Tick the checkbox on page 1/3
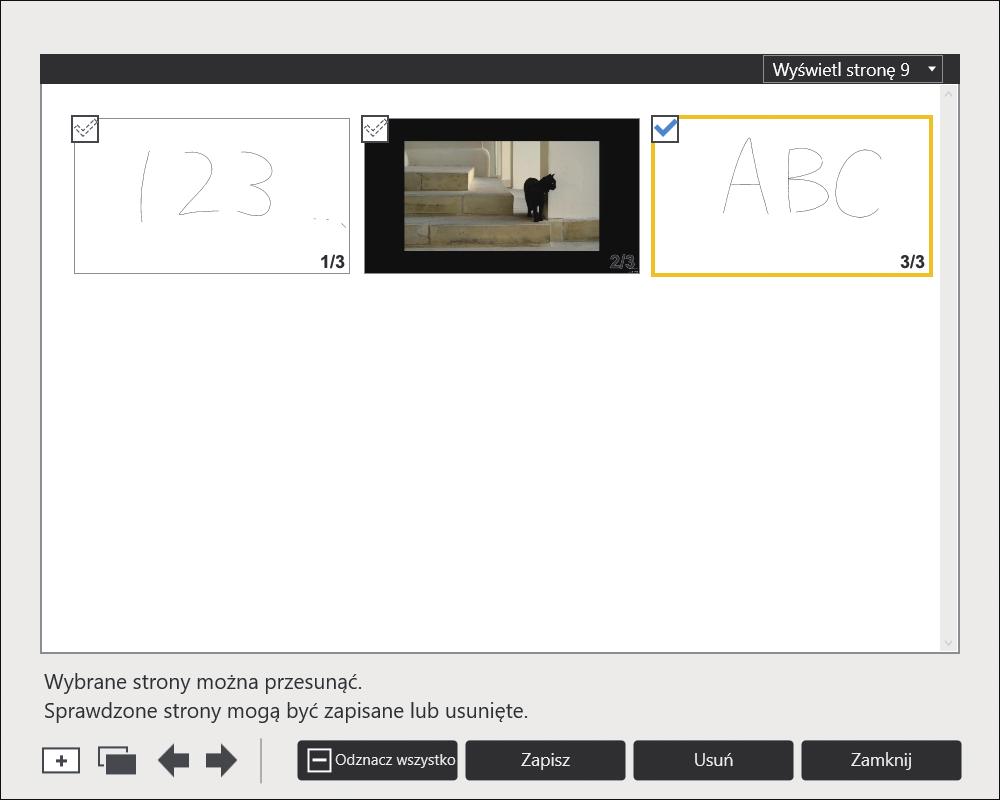 pyautogui.click(x=85, y=129)
